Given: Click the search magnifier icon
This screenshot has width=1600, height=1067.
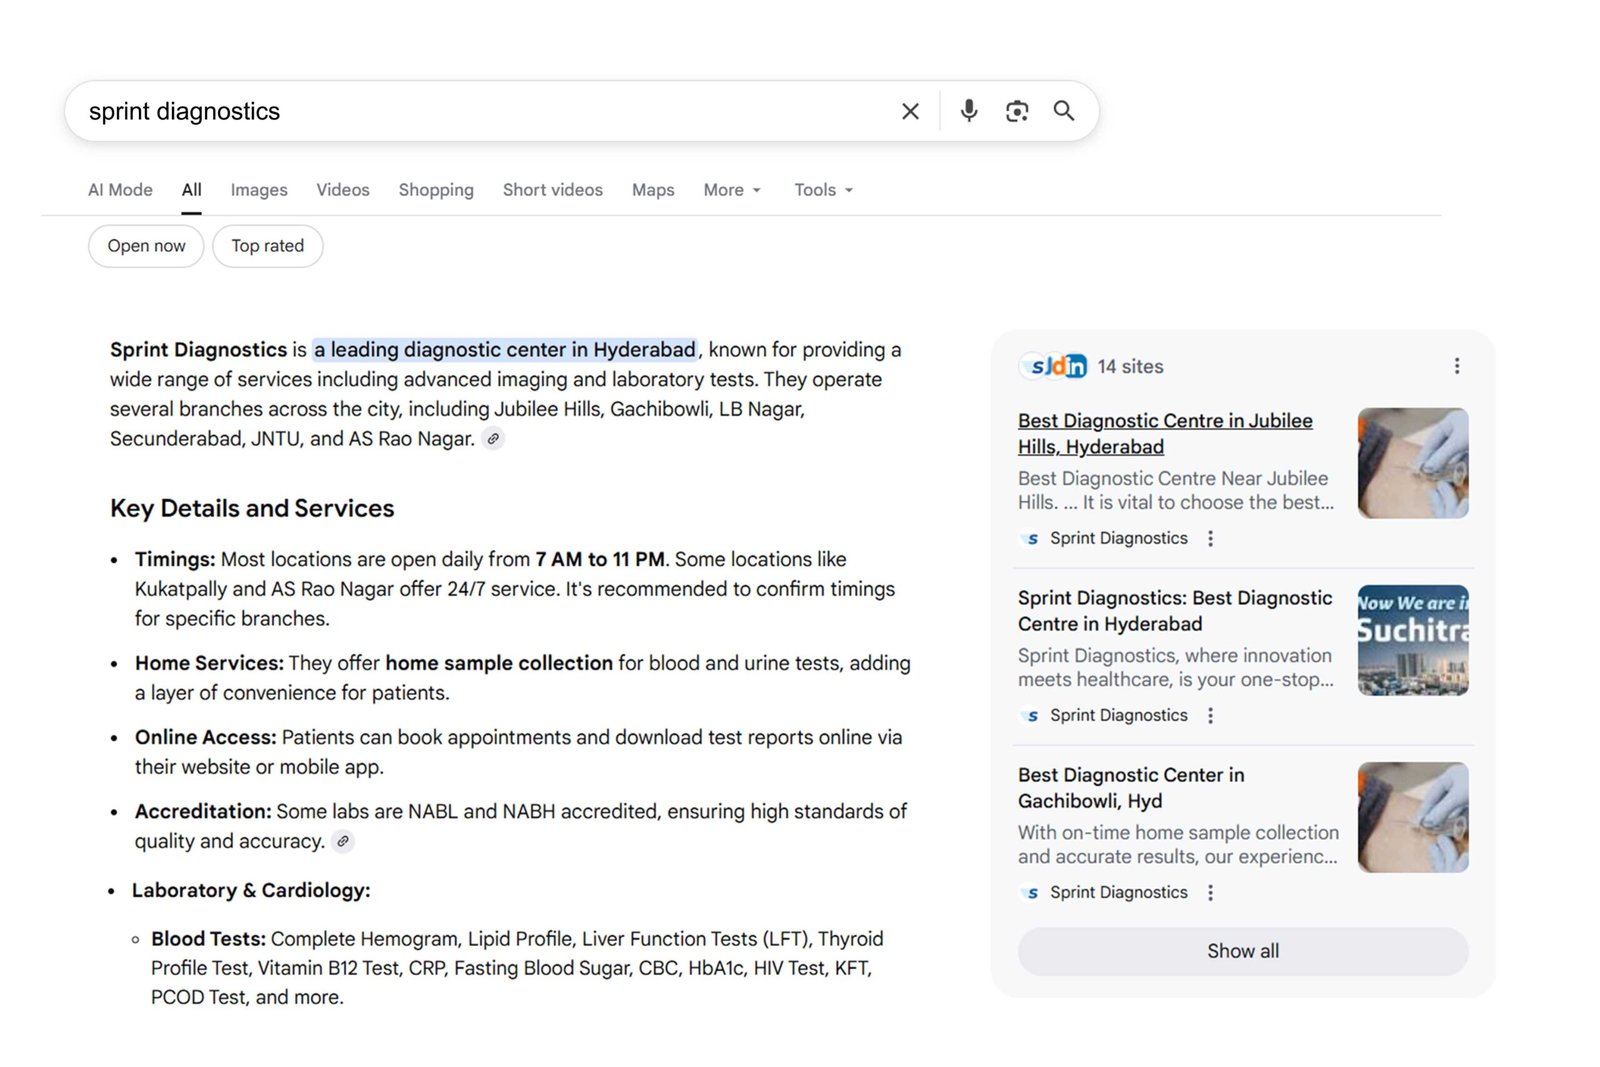Looking at the screenshot, I should (1063, 111).
